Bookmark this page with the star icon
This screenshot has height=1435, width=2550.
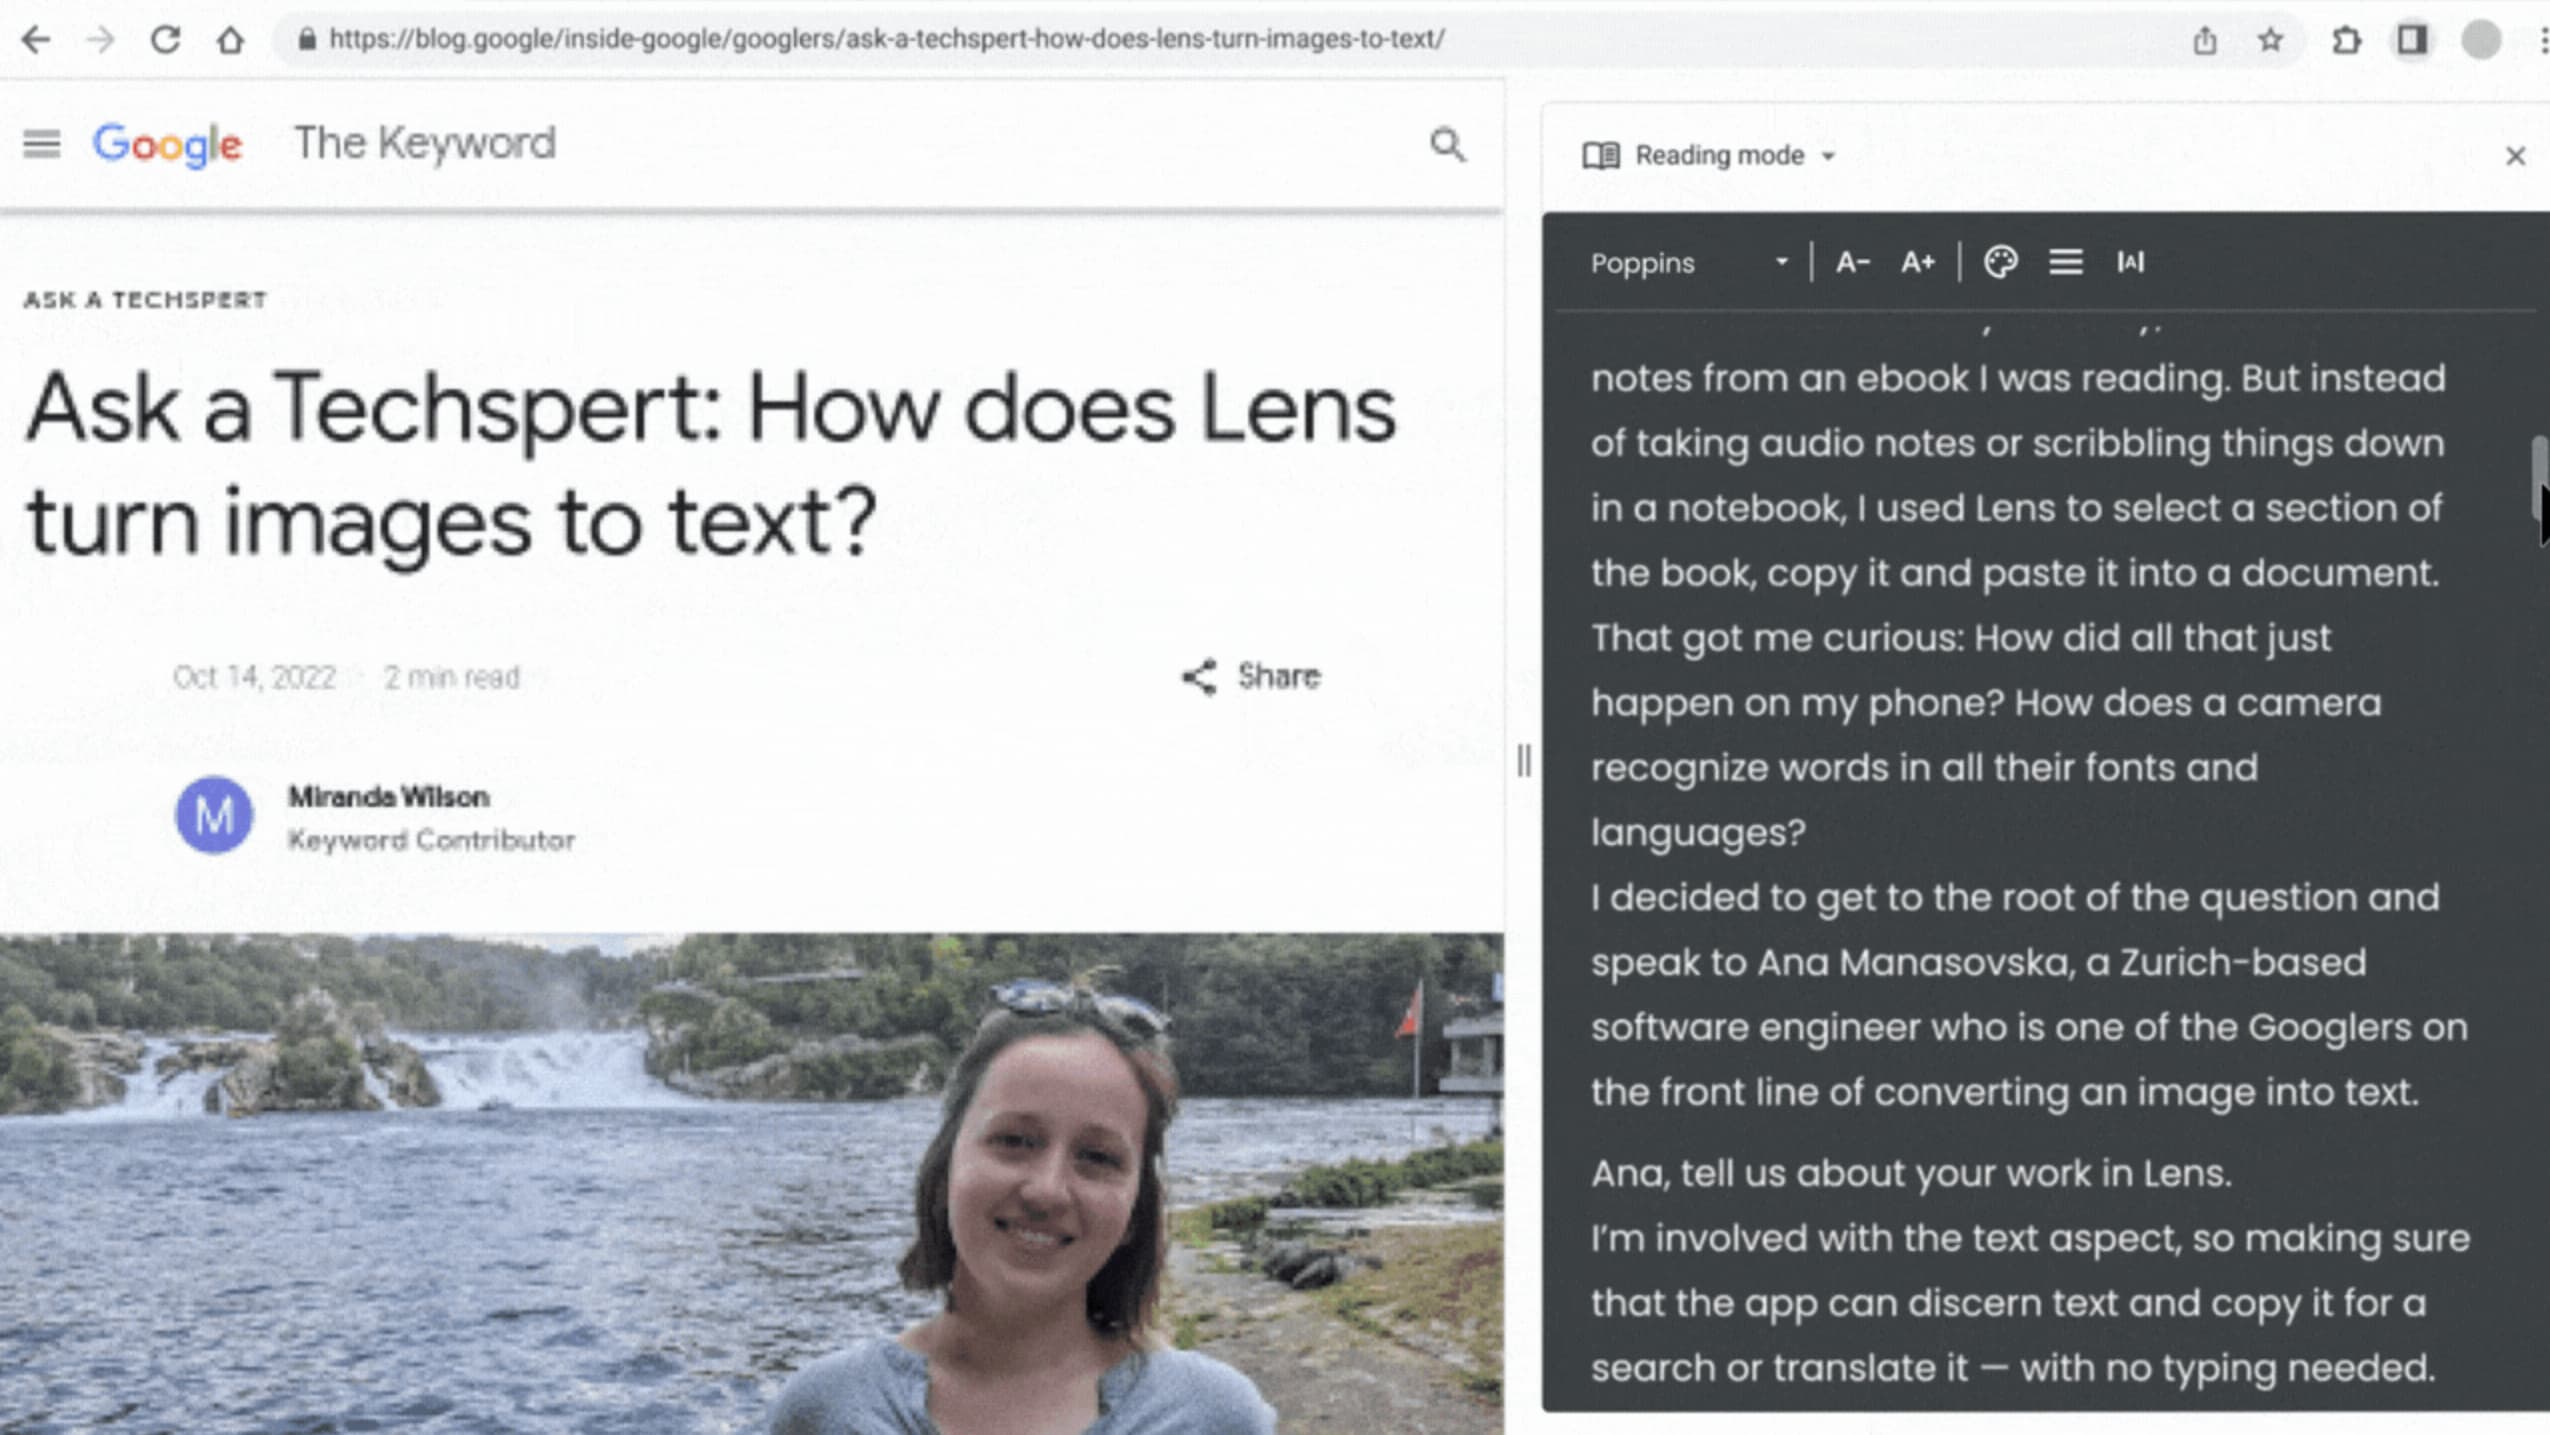[2270, 40]
